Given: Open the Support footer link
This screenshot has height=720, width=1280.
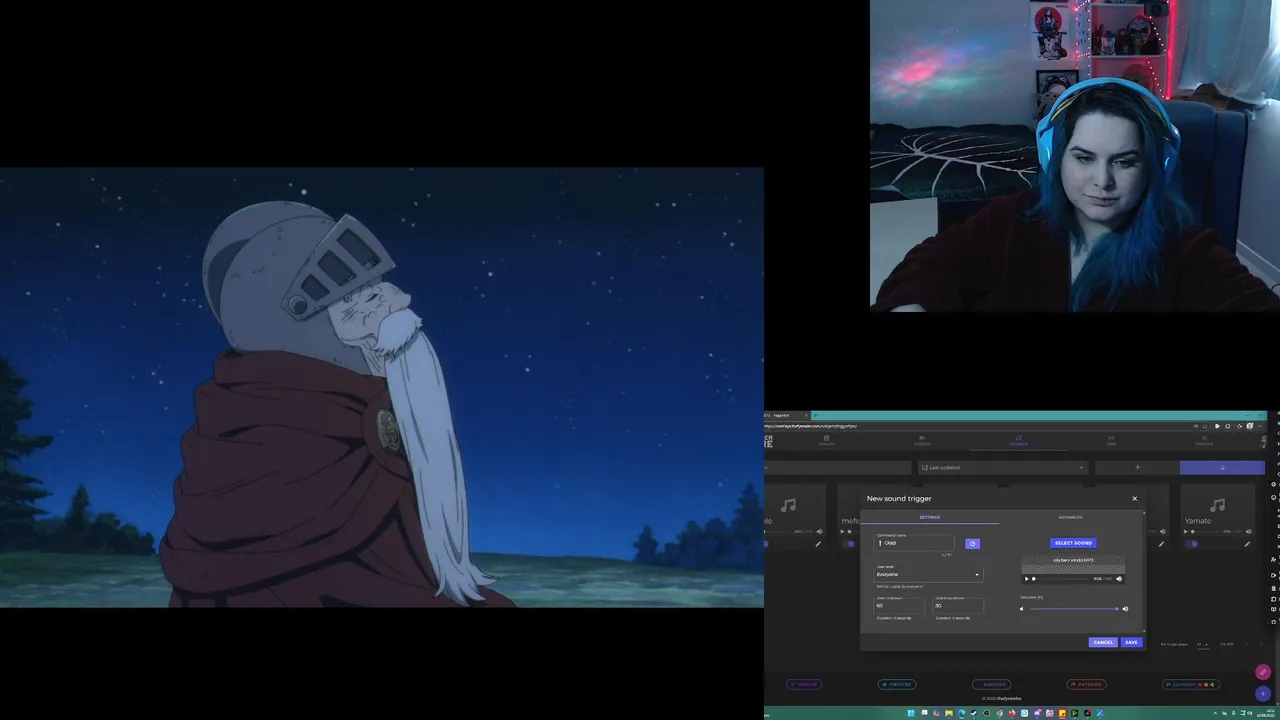Looking at the screenshot, I should click(1190, 684).
